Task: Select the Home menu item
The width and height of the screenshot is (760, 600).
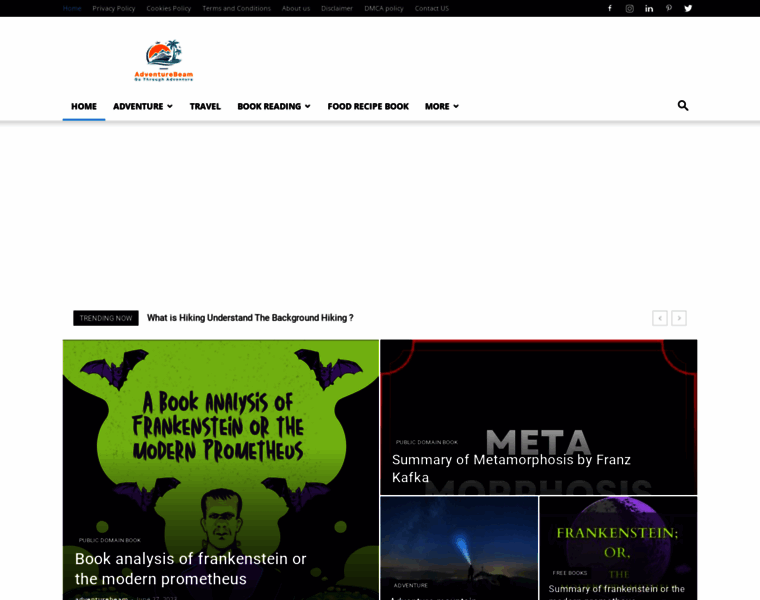Action: point(84,106)
